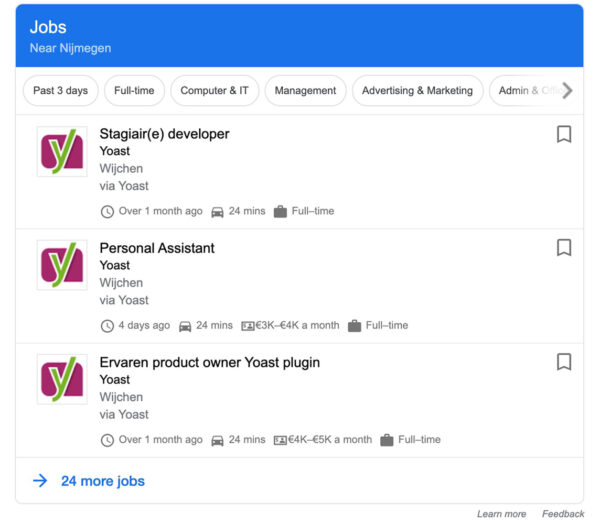The width and height of the screenshot is (600, 524).
Task: Save the Personal Assistant job bookmark
Action: coord(564,248)
